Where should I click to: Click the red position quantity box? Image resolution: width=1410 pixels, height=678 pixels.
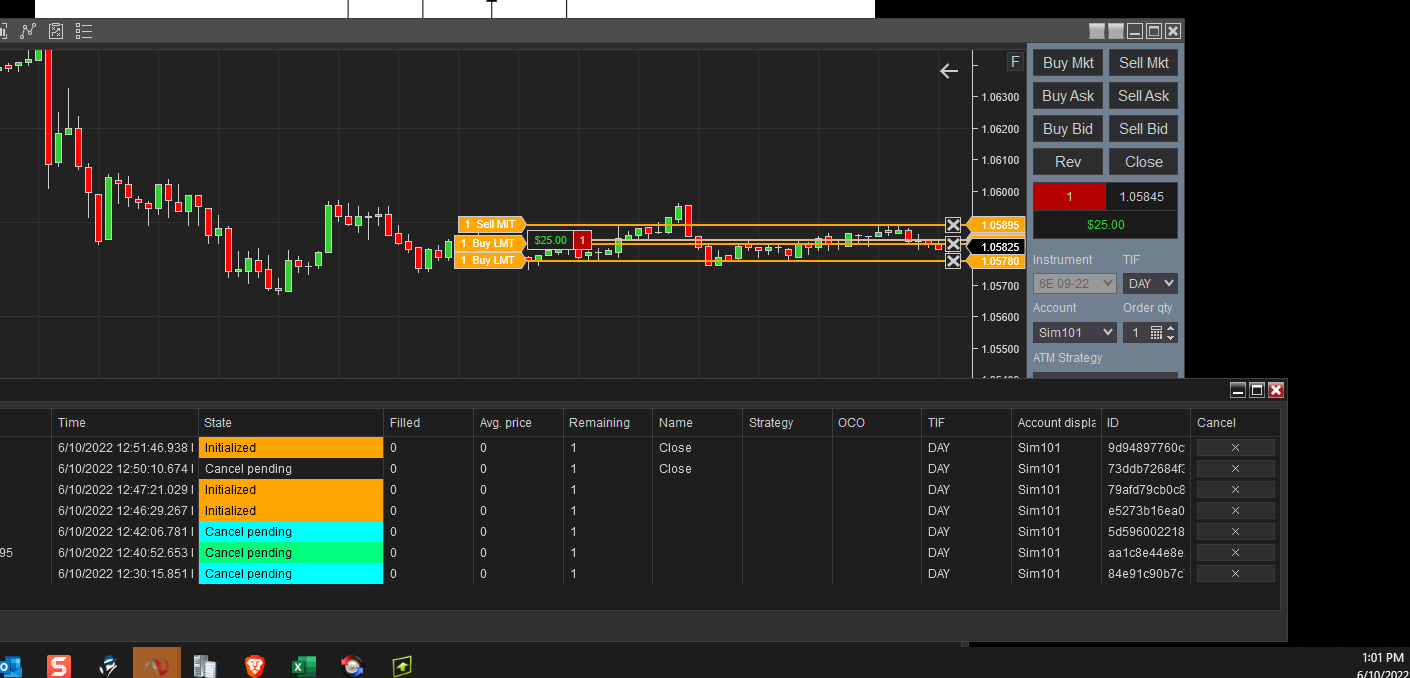pyautogui.click(x=1069, y=197)
